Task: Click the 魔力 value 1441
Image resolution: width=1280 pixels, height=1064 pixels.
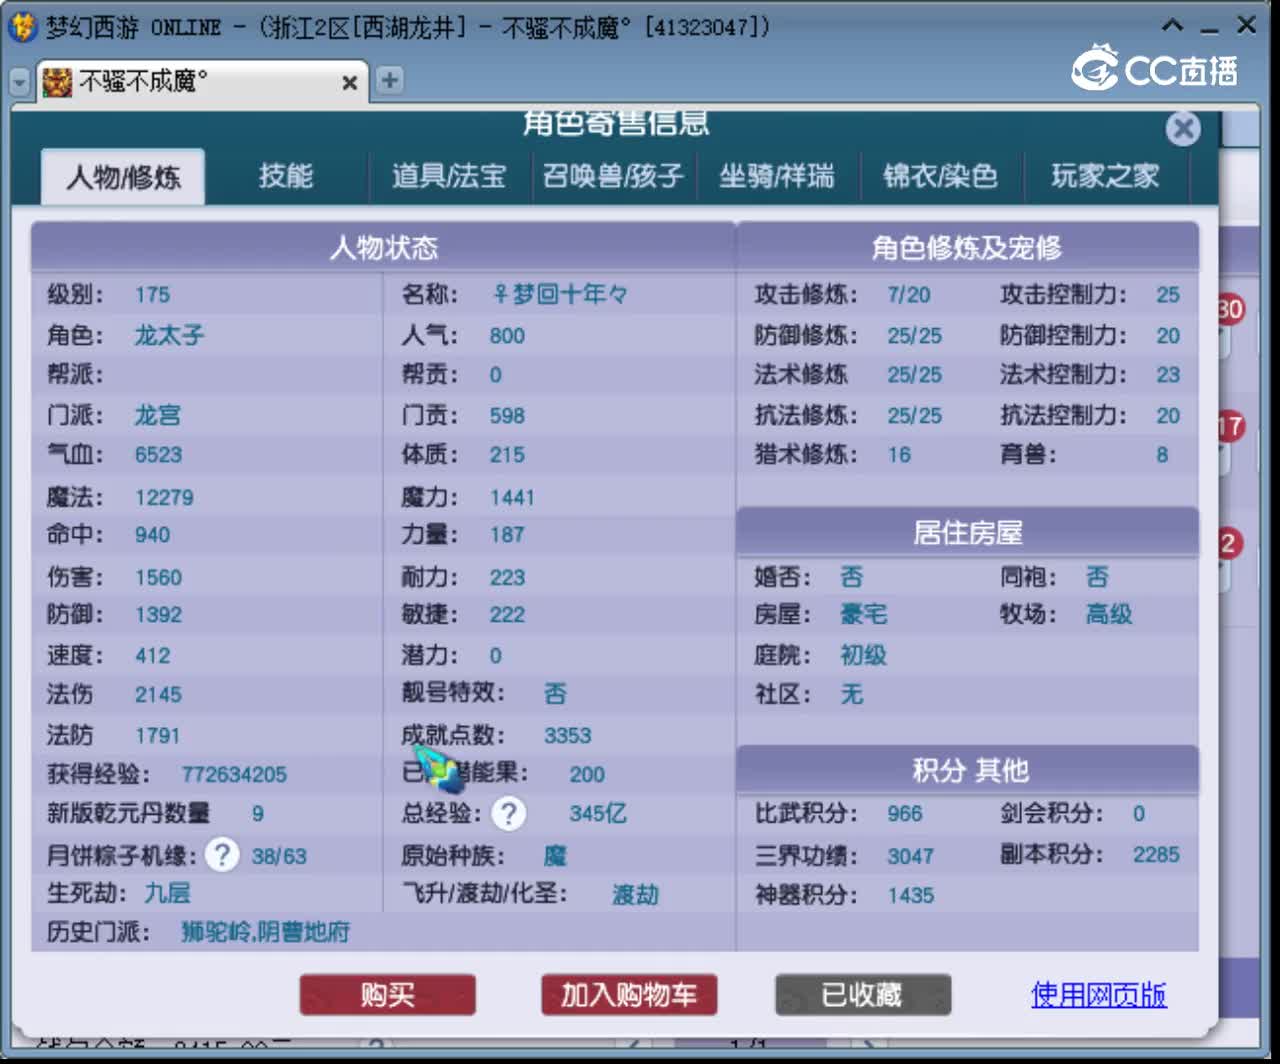Action: point(512,497)
